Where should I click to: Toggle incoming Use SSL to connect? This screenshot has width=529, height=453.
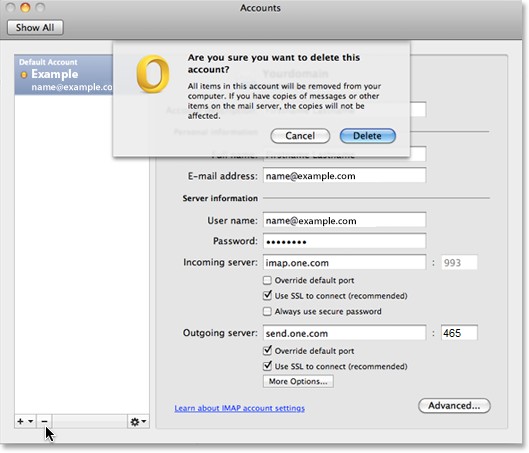[x=267, y=295]
